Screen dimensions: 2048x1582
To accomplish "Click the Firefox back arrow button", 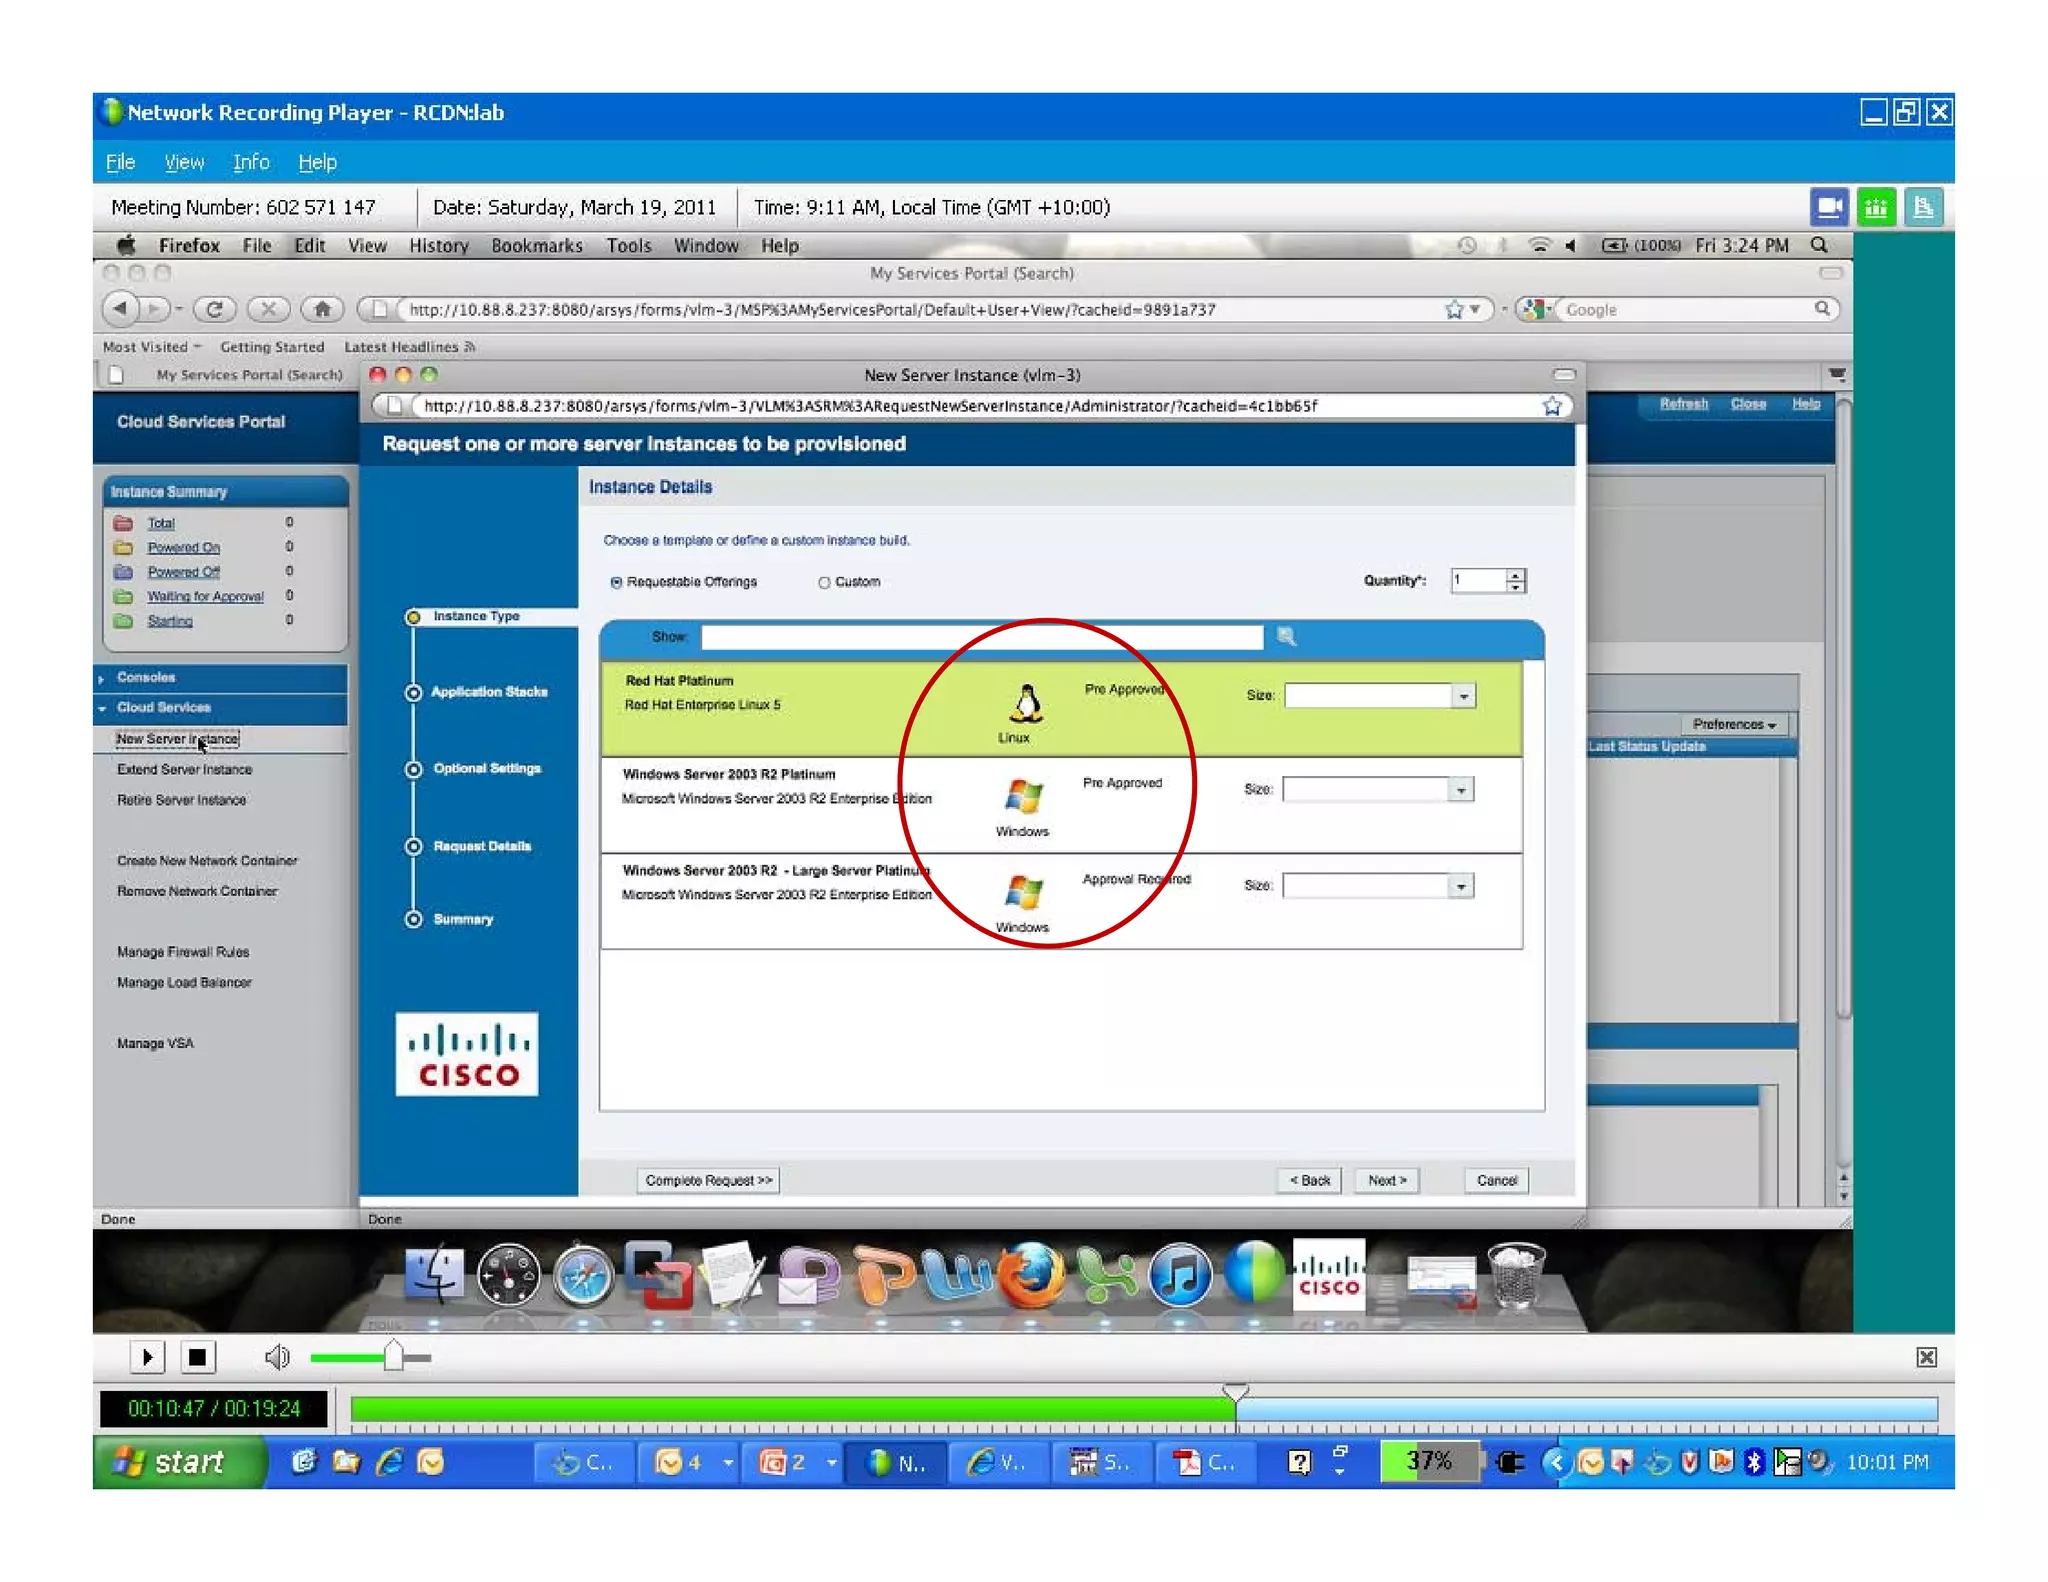I will (x=120, y=309).
